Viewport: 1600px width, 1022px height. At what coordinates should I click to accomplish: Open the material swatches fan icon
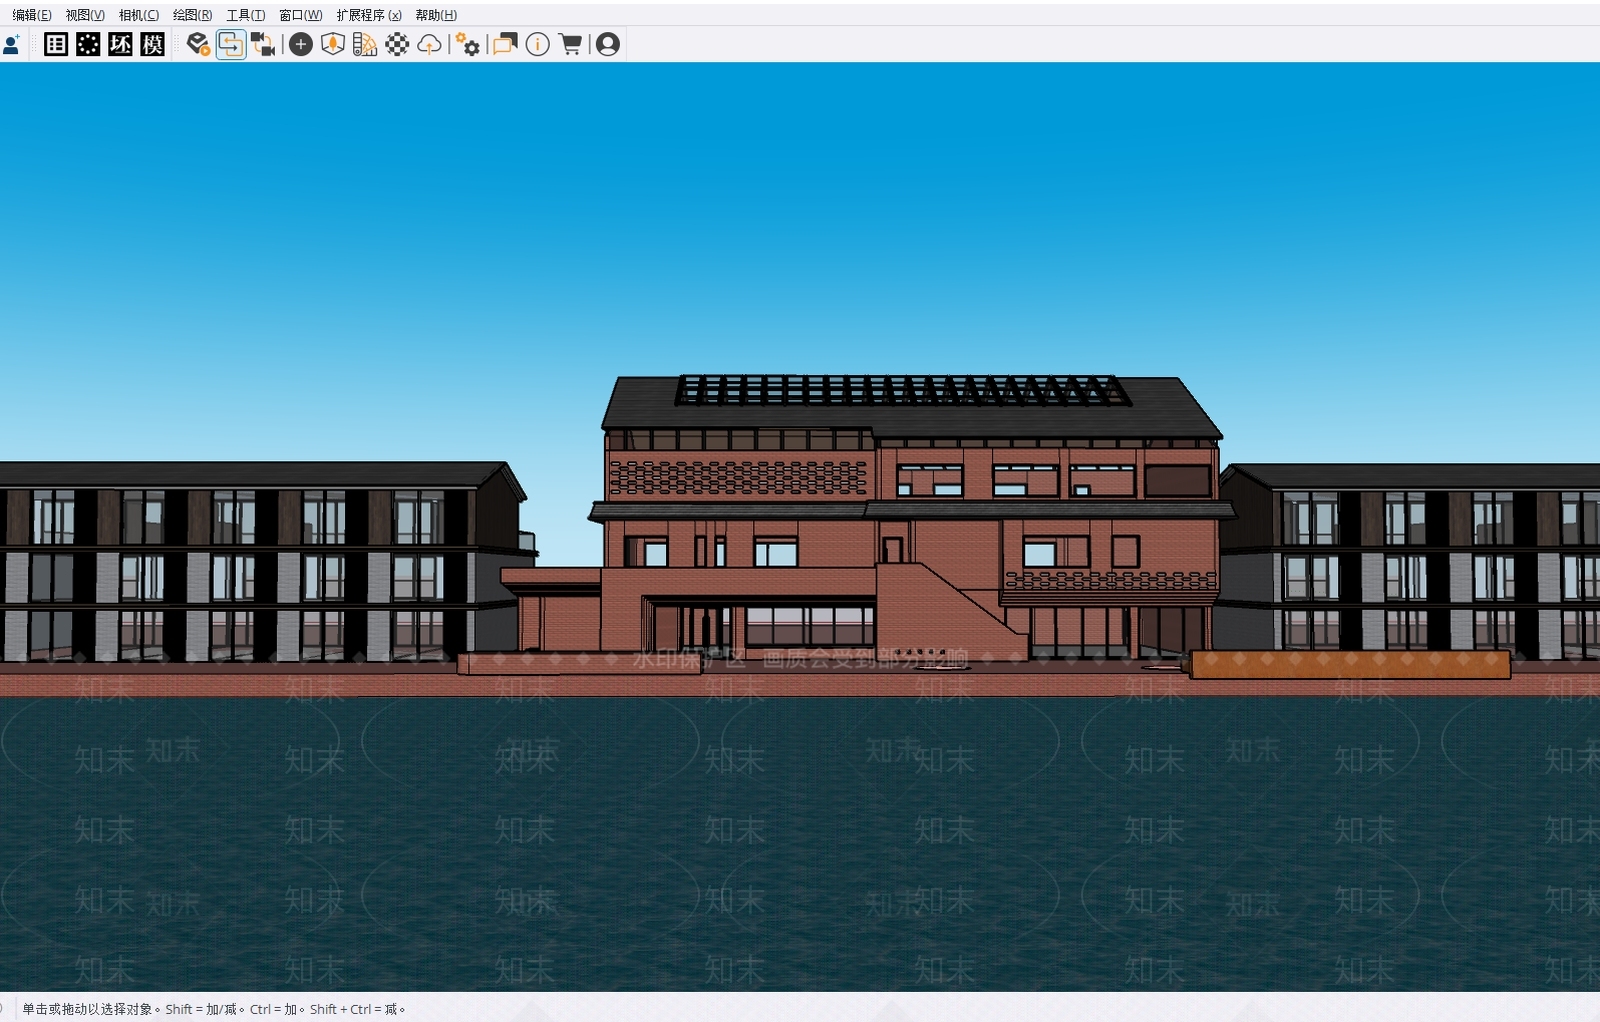click(365, 44)
